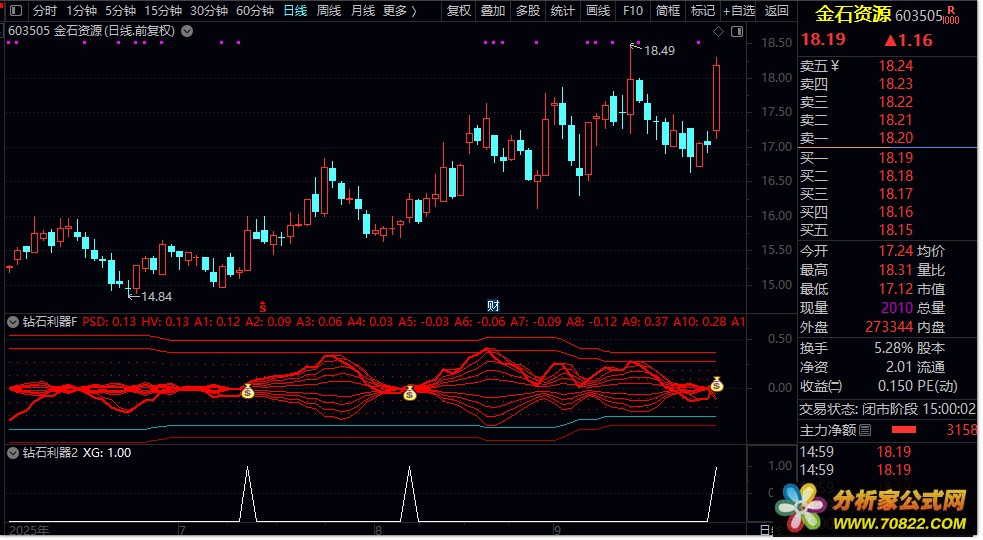The width and height of the screenshot is (983, 540).
Task: Click the leftmost money bag signal icon
Action: [248, 392]
